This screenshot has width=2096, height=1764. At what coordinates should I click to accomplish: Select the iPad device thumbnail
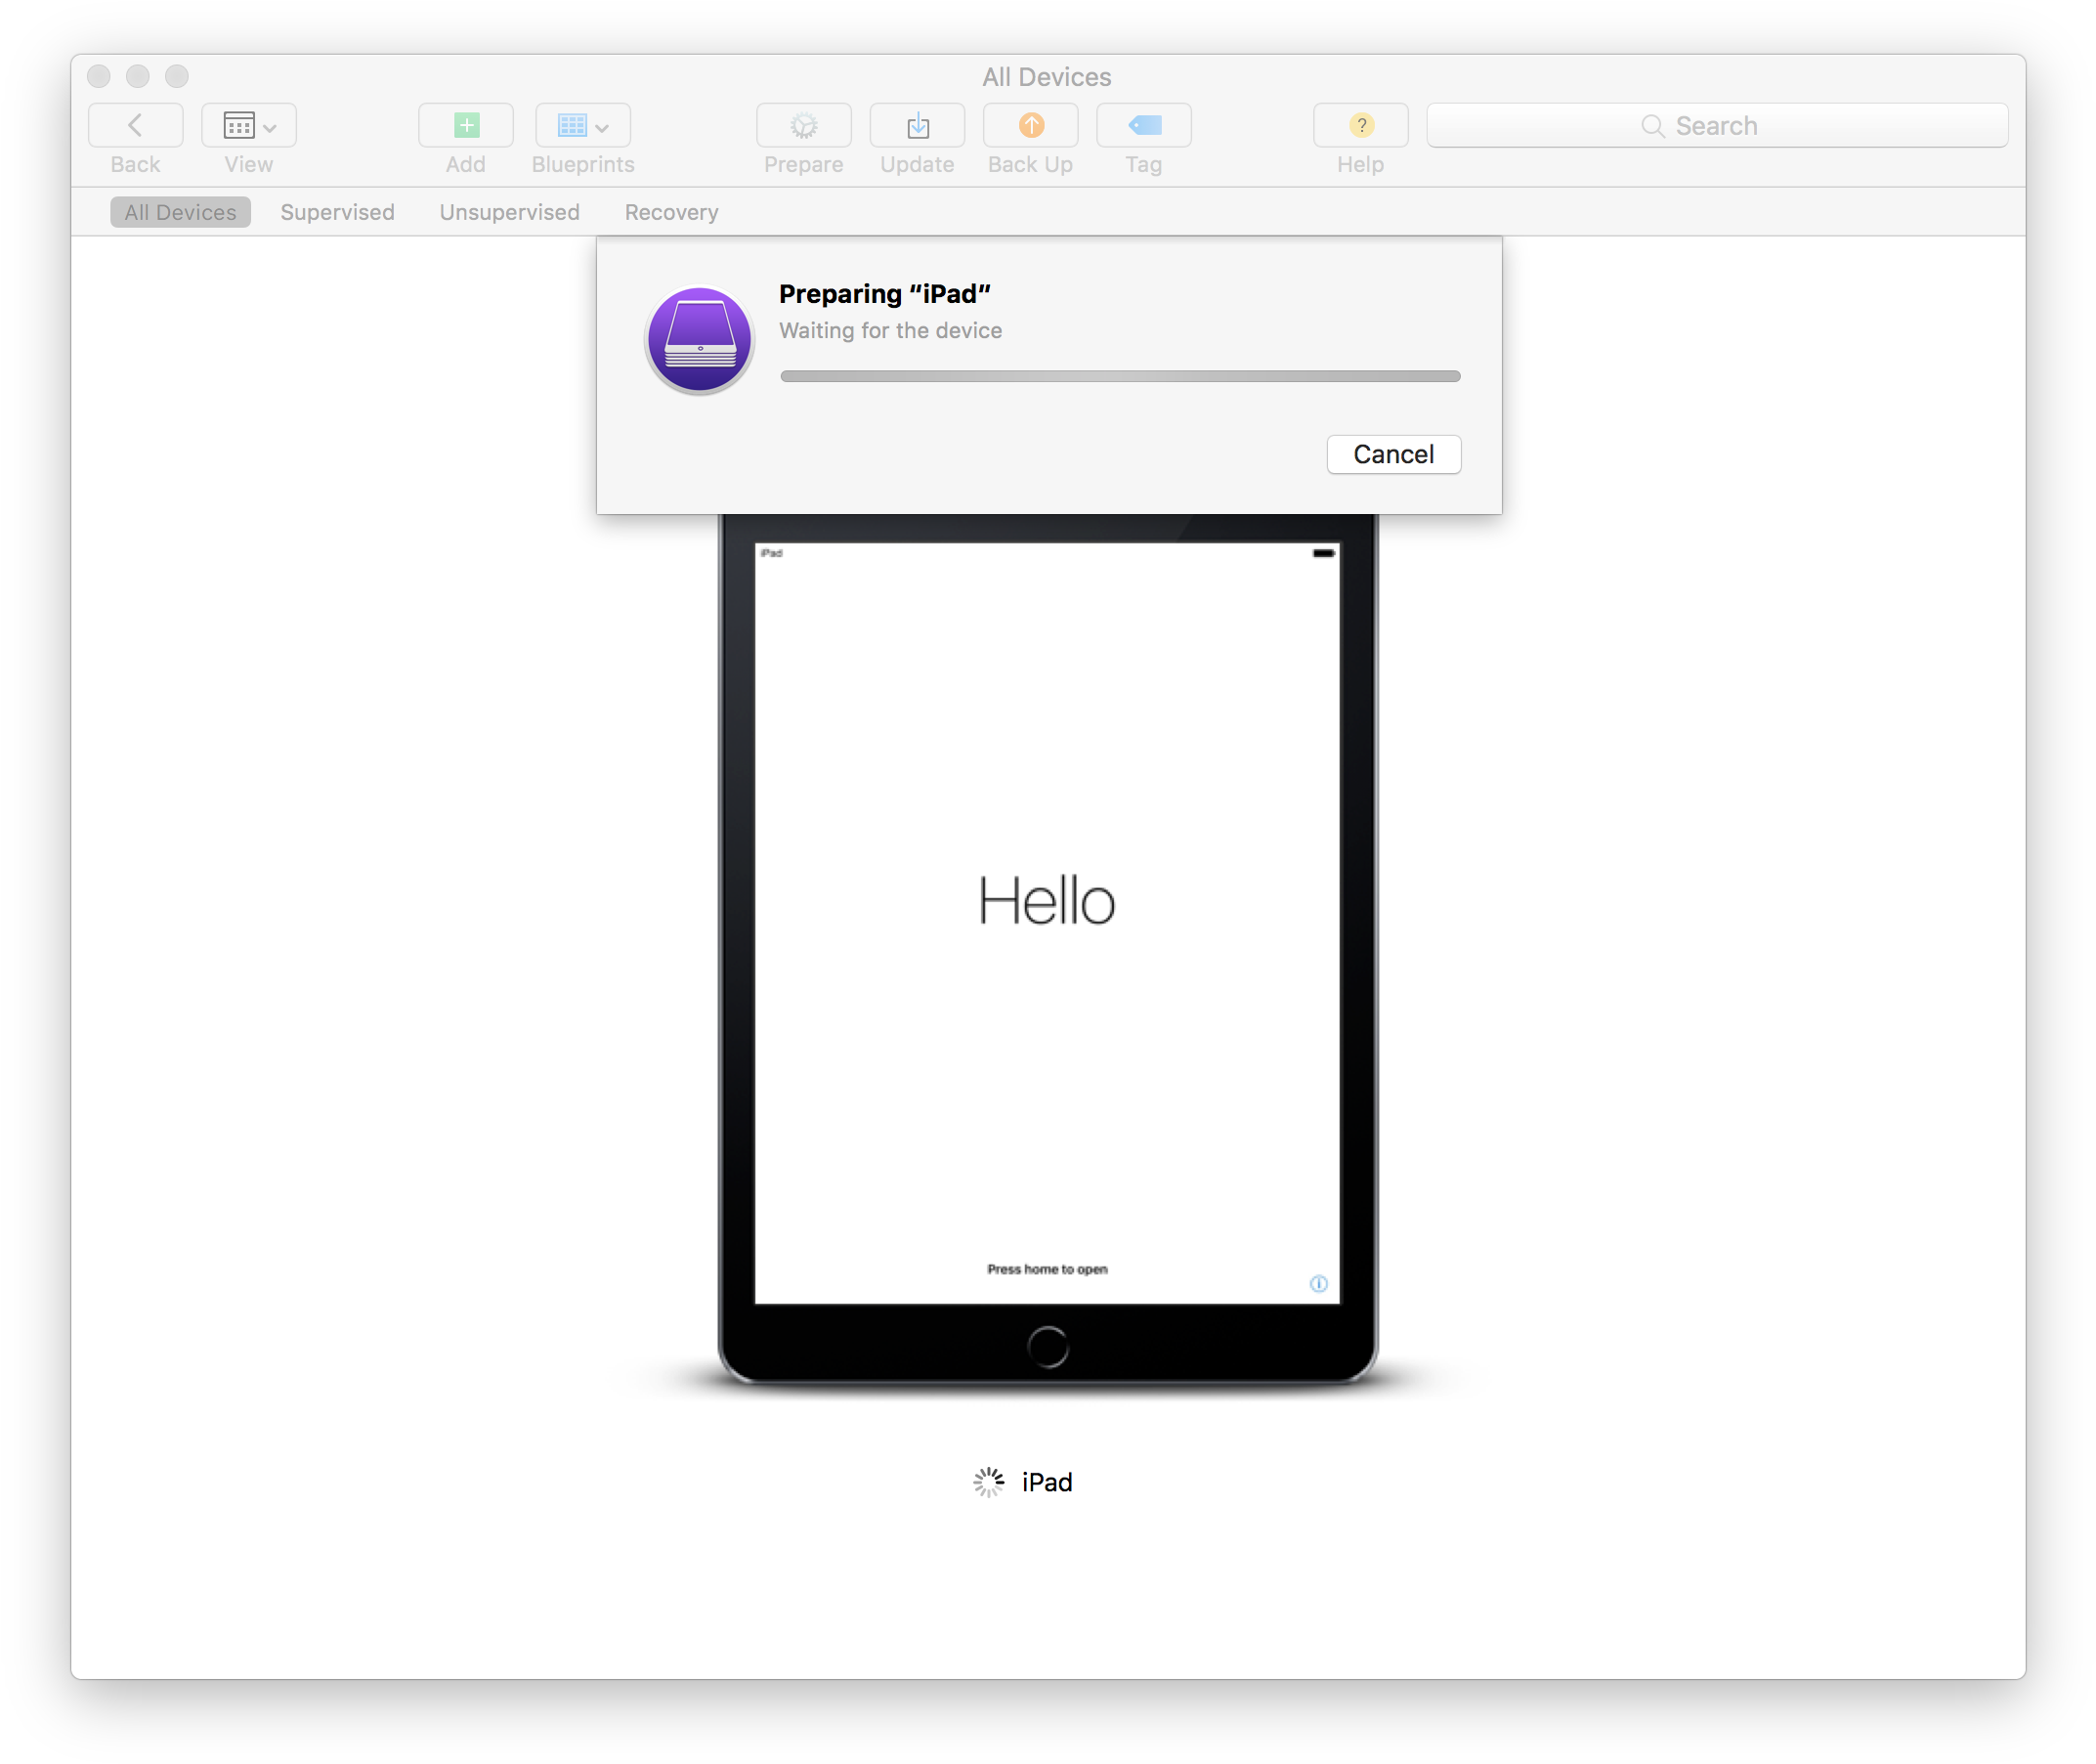point(1047,948)
